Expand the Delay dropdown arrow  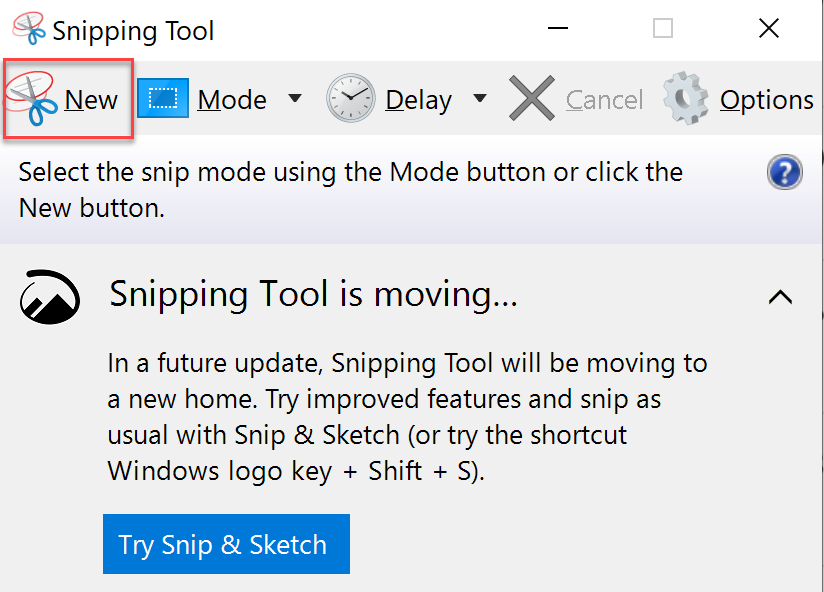(x=480, y=98)
